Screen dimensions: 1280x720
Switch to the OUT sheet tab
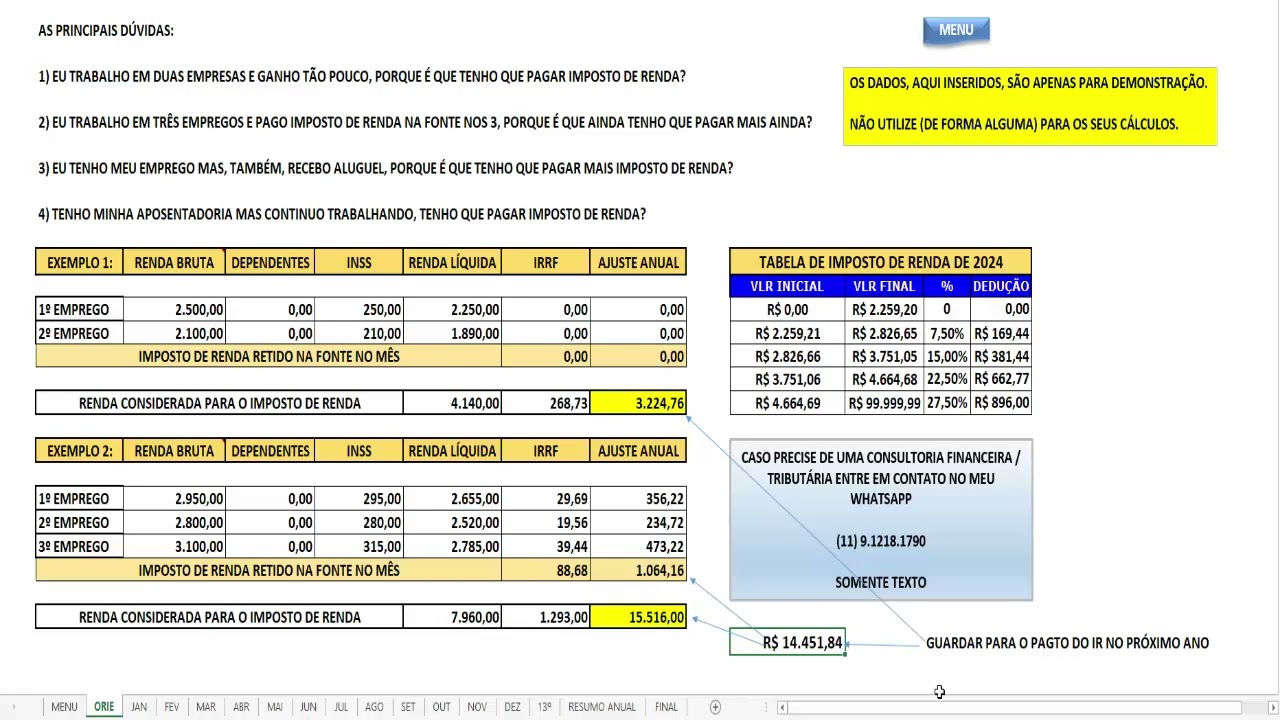441,707
